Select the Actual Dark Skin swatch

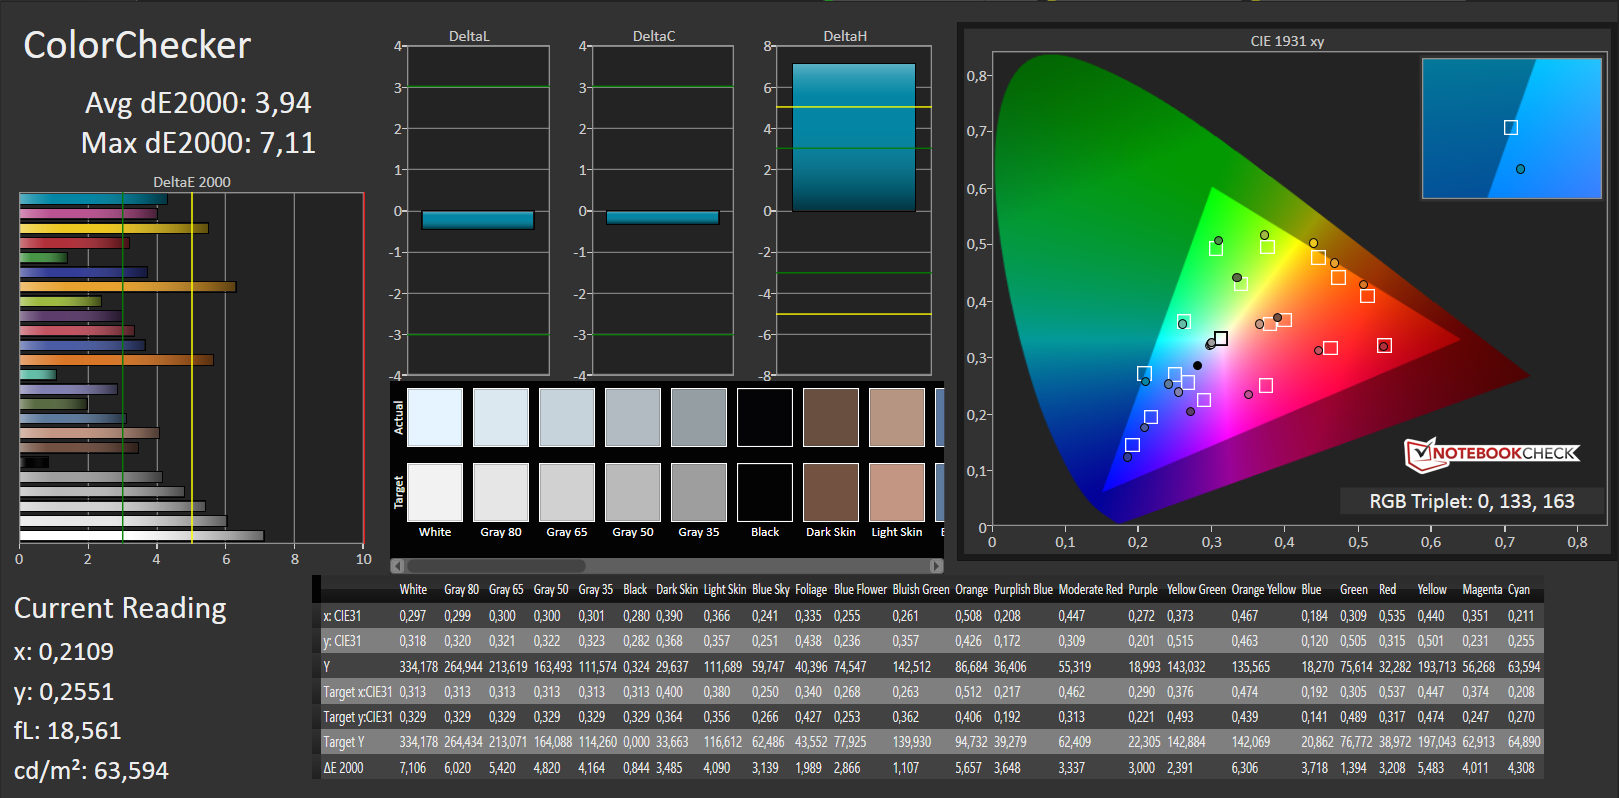coord(831,417)
